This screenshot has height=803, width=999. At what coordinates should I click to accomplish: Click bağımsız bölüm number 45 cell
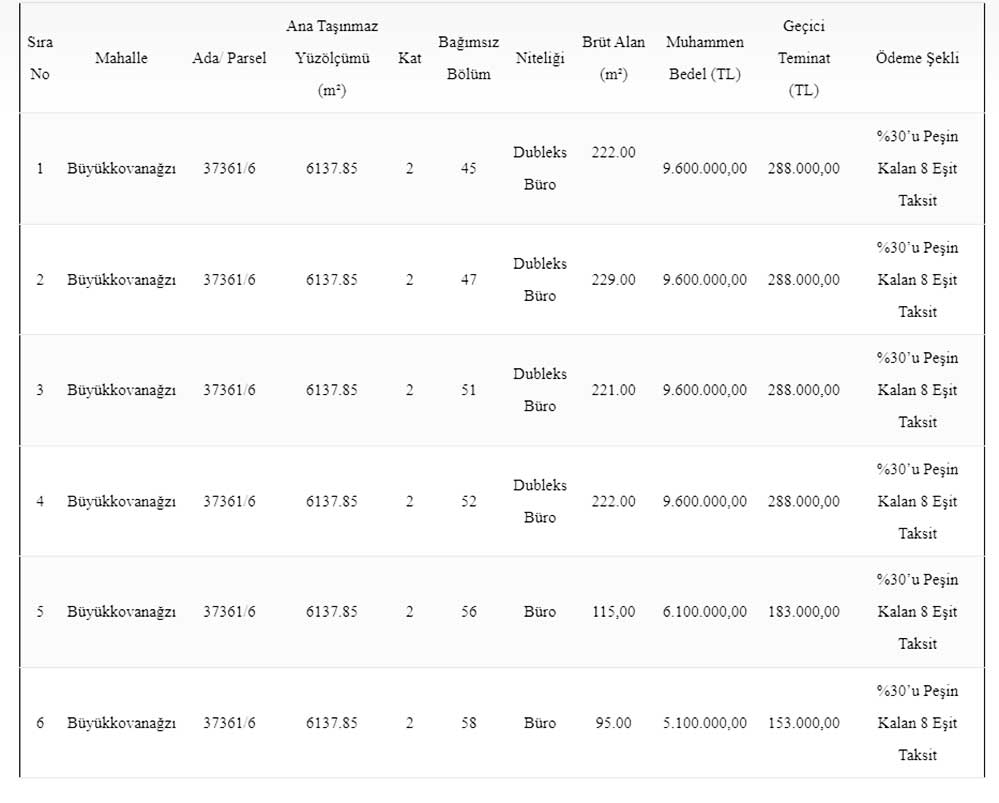click(469, 168)
